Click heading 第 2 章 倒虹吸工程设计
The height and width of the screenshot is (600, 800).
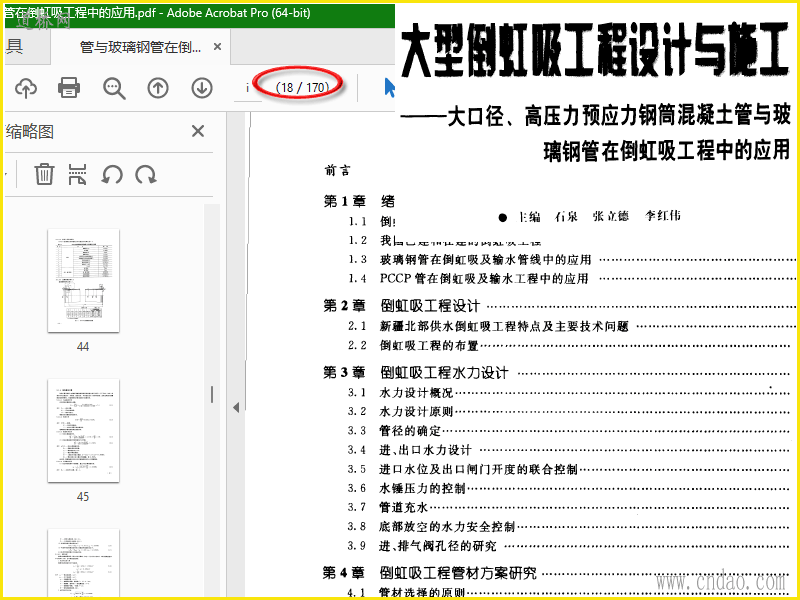[402, 306]
